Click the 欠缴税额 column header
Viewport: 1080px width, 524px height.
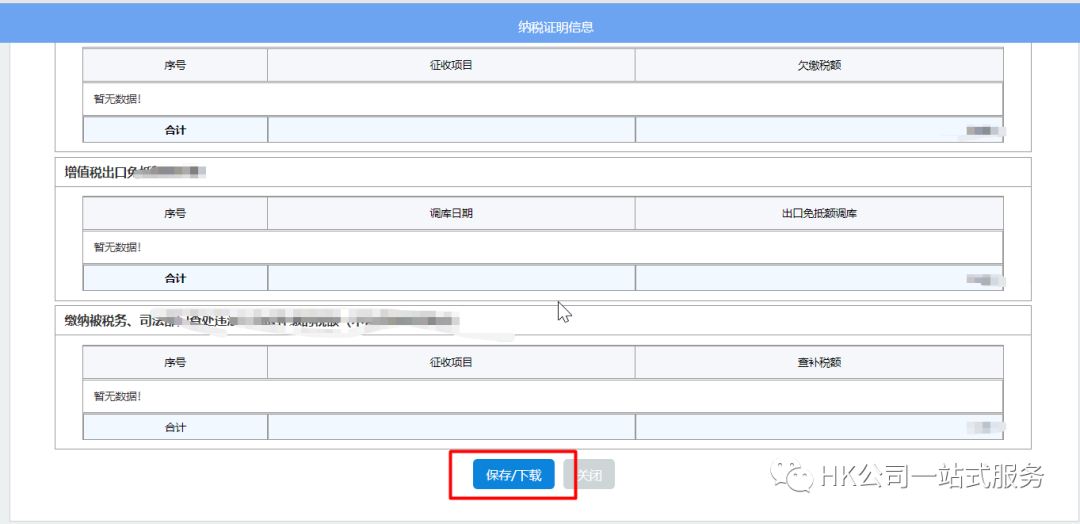(818, 65)
